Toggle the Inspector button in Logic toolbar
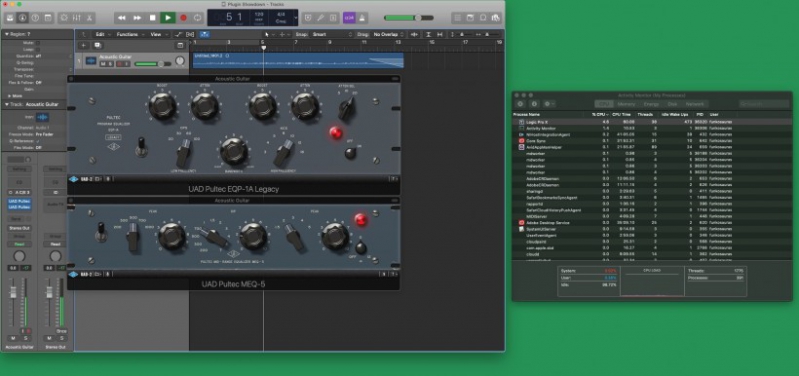 click(22, 18)
